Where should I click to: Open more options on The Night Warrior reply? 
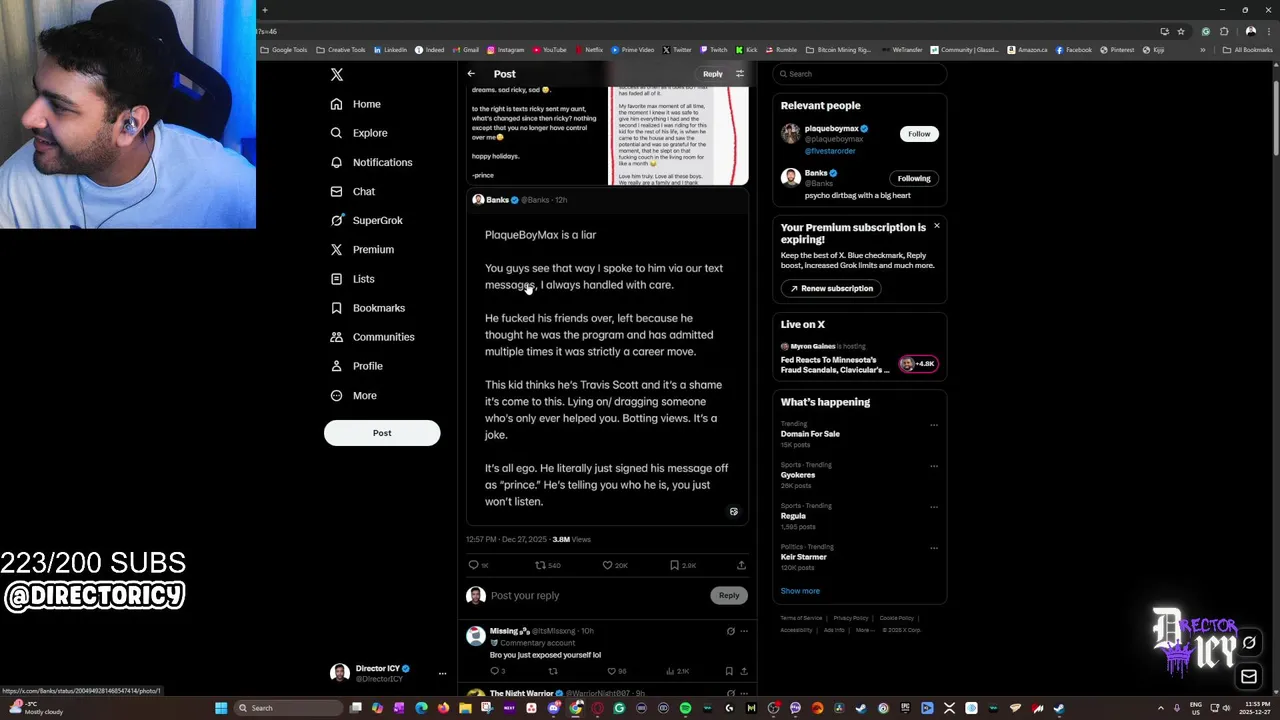pyautogui.click(x=743, y=693)
